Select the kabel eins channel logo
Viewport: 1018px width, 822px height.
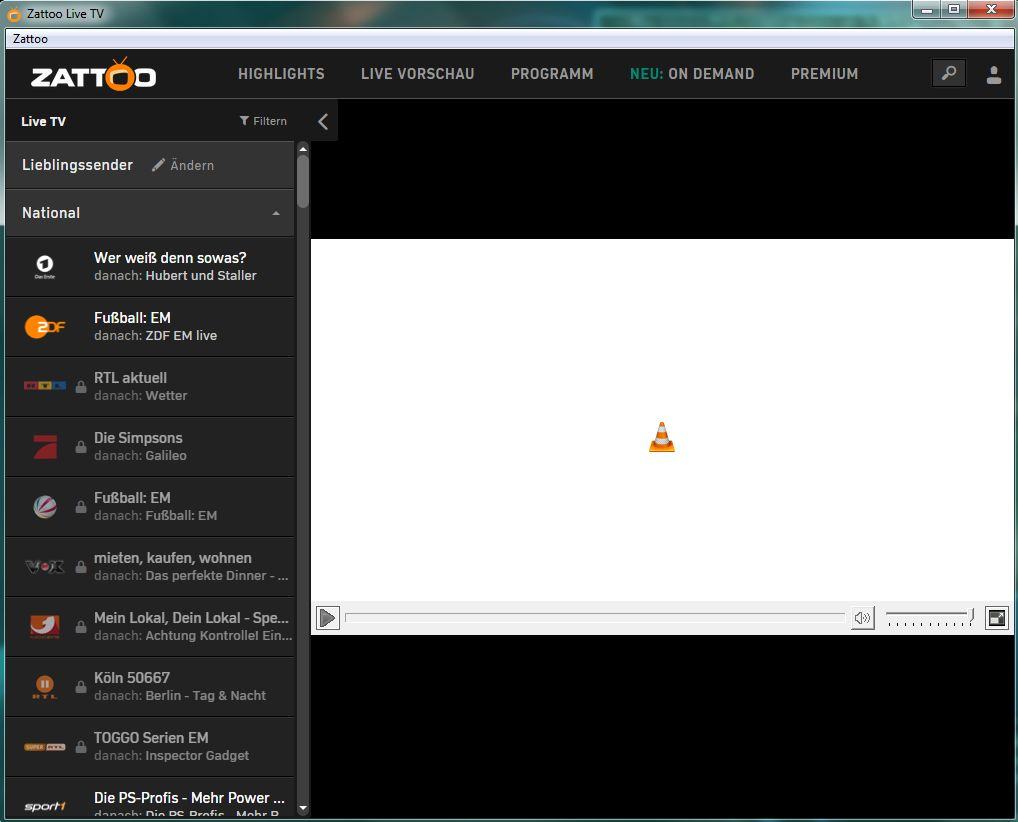click(45, 627)
